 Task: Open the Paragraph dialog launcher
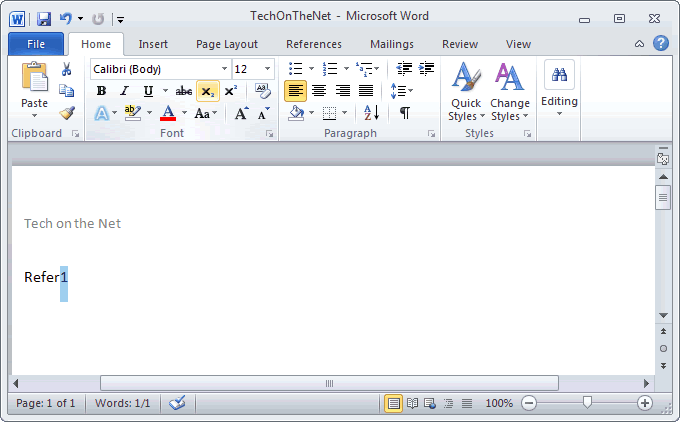click(x=432, y=134)
